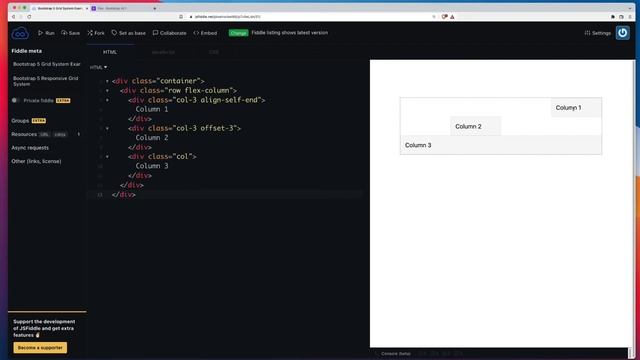Click Column 3 box in result preview
The width and height of the screenshot is (640, 360).
tap(501, 145)
